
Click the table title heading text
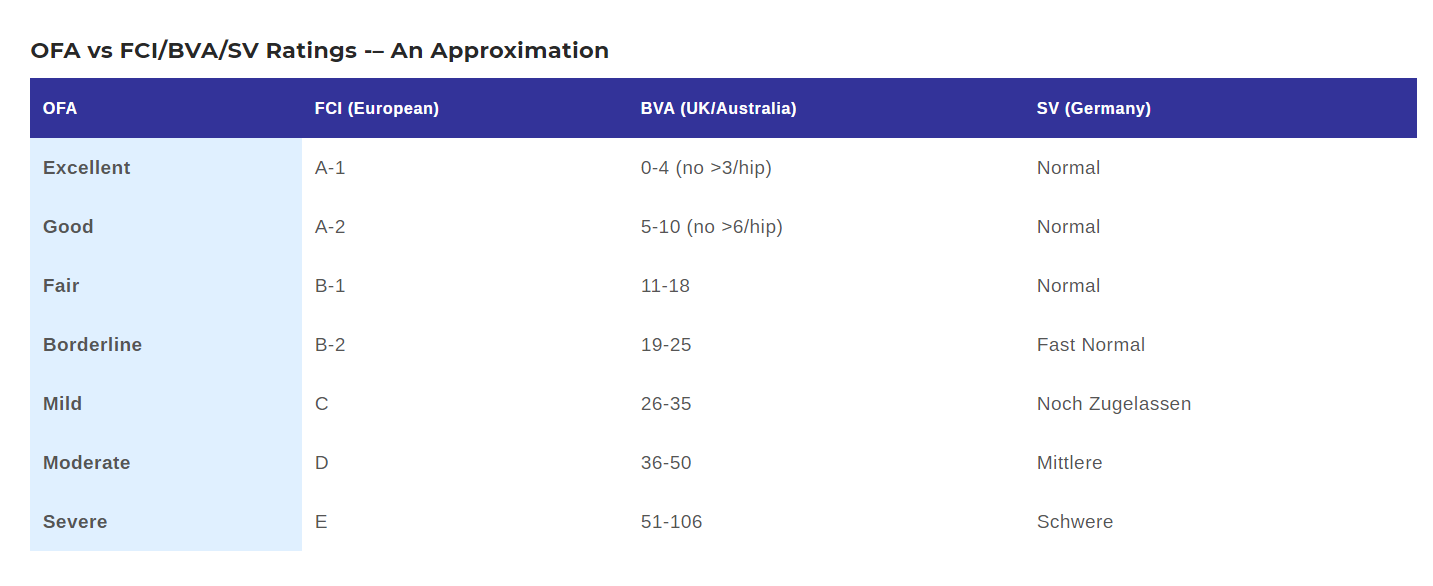click(319, 50)
